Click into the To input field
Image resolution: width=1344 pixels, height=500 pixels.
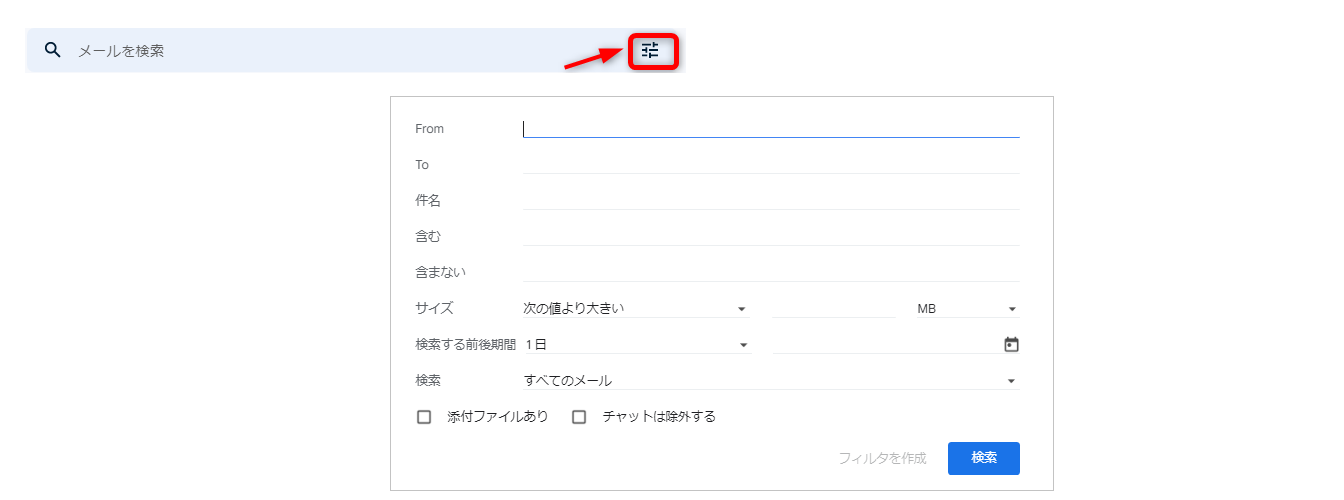point(770,164)
